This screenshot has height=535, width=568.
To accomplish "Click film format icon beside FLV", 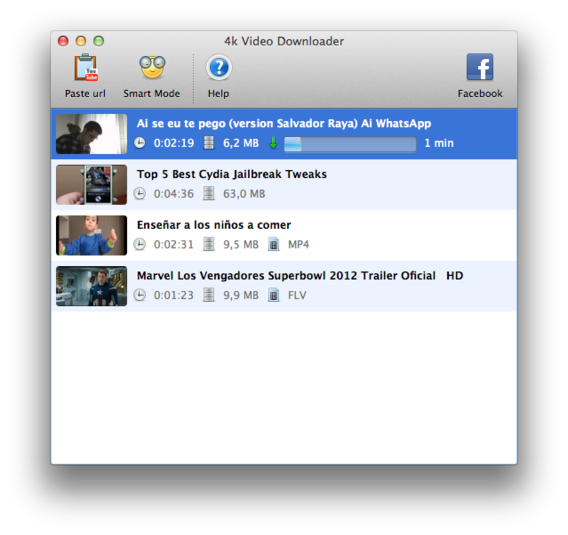I will click(x=274, y=295).
